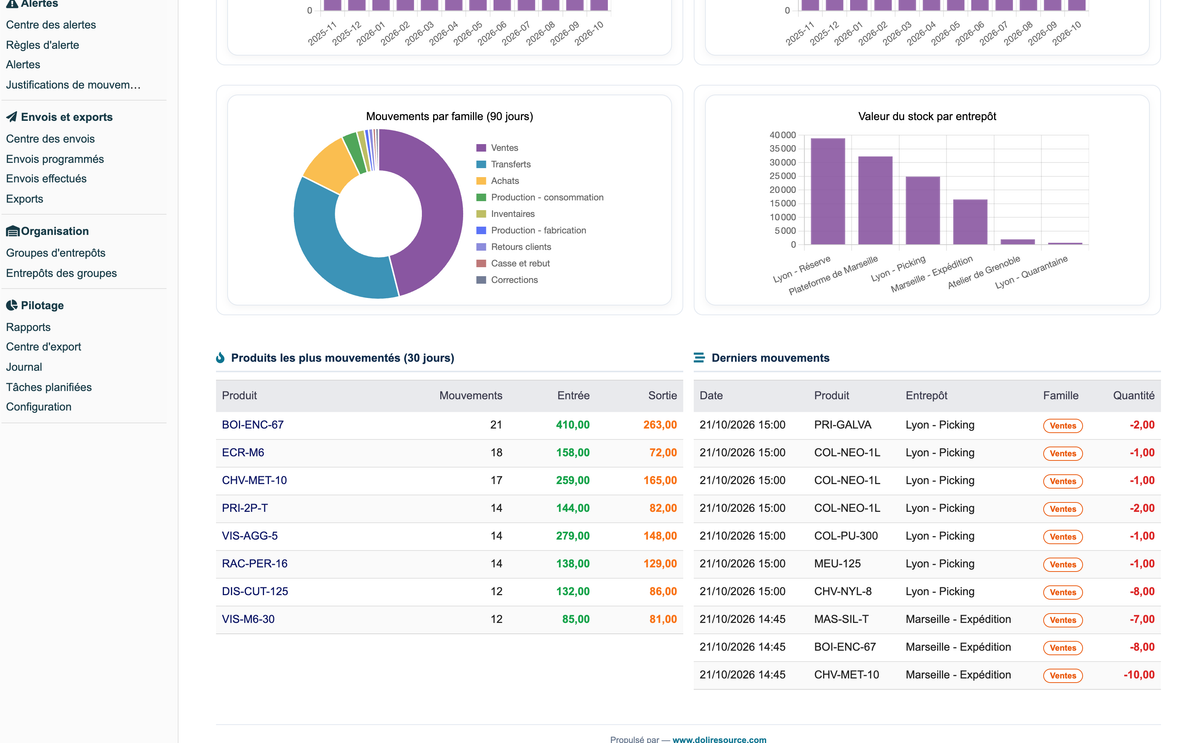Open product CHV-MET-10 in top-moved products table
Screen dimensions: 1200x743
coord(254,481)
